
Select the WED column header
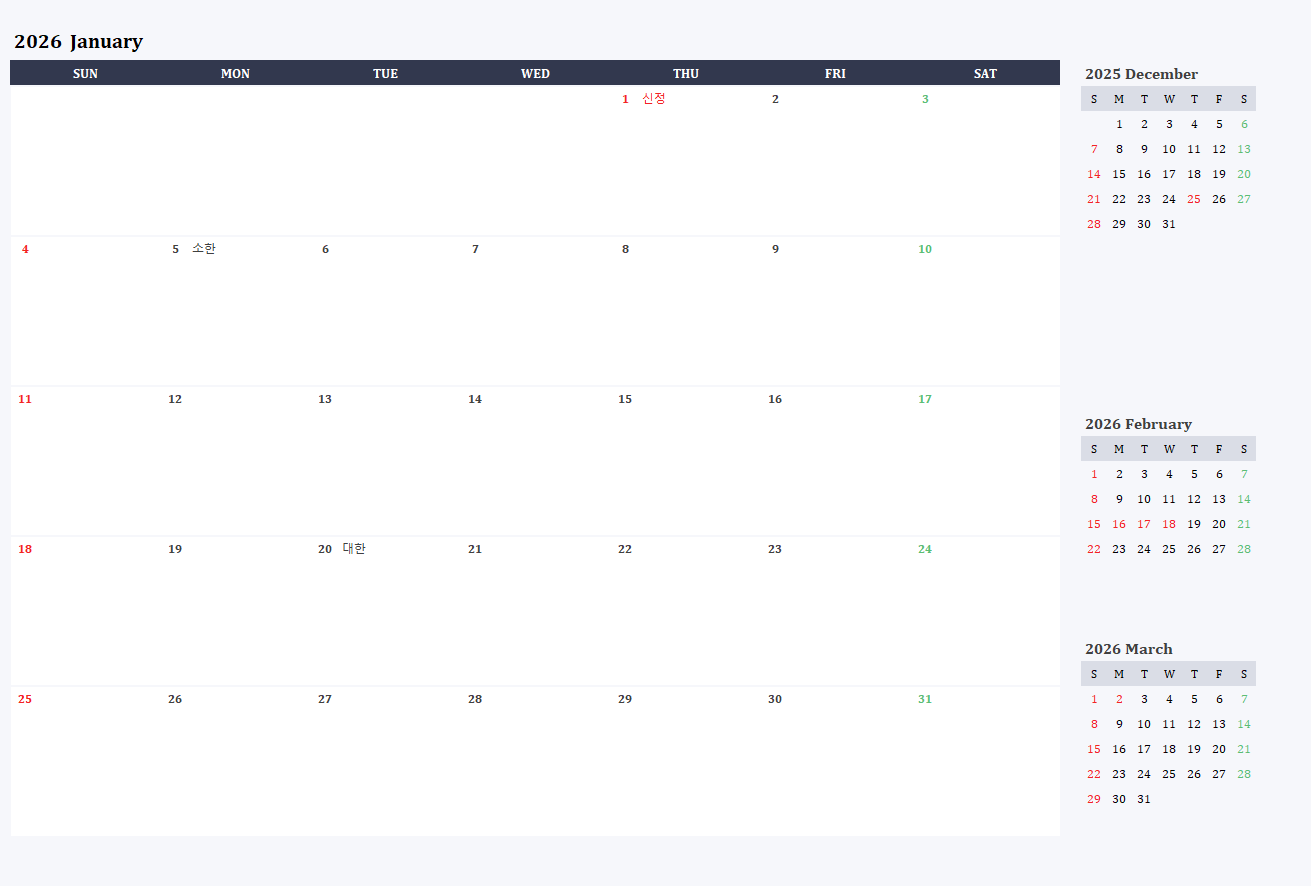pos(535,74)
